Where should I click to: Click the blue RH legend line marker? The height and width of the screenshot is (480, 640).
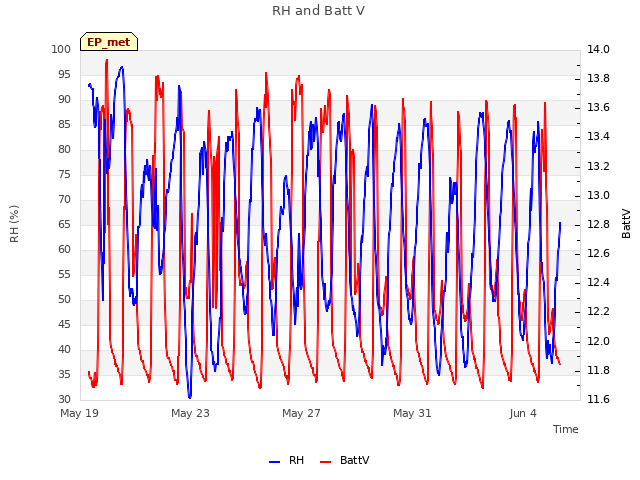(x=275, y=462)
